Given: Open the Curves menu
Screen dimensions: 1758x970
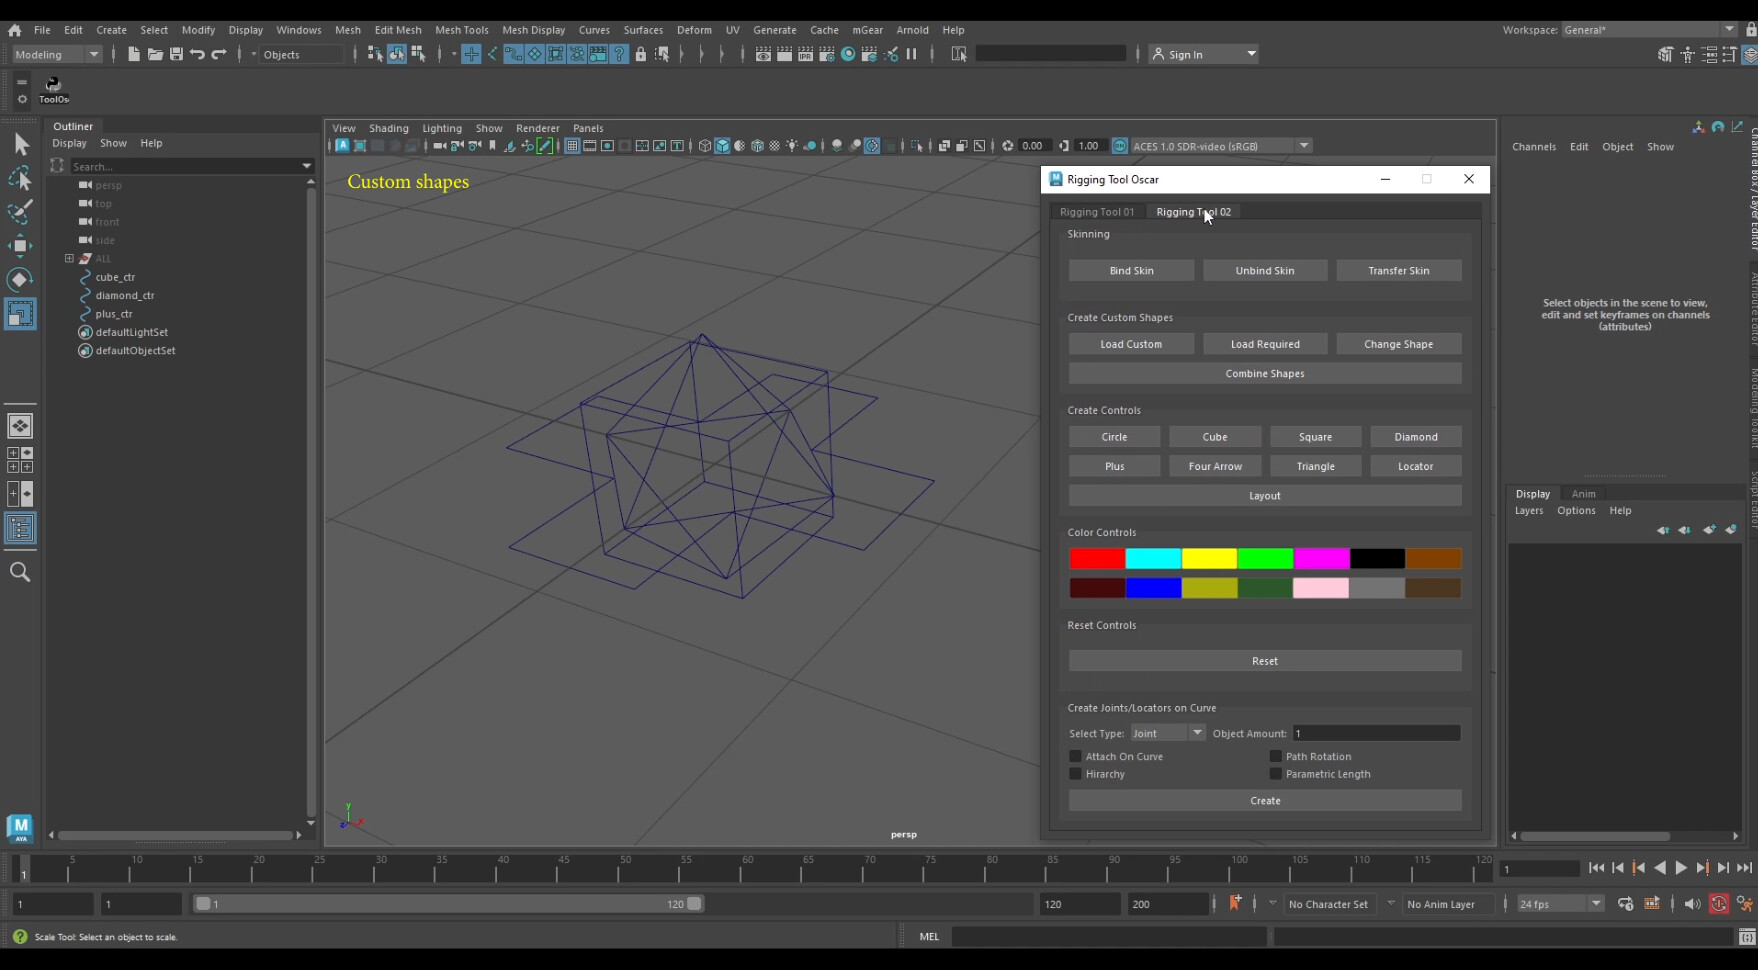Looking at the screenshot, I should (x=594, y=30).
